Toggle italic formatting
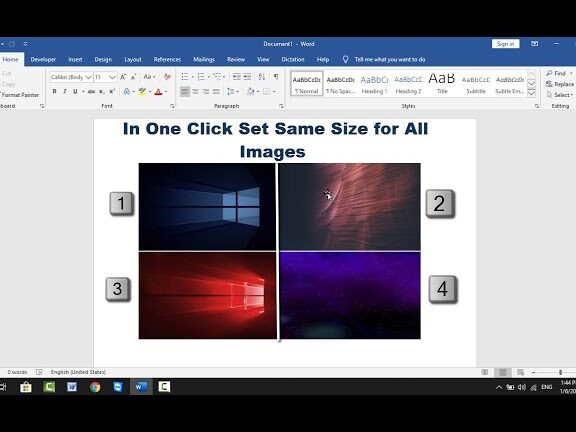576x432 pixels. click(x=65, y=91)
